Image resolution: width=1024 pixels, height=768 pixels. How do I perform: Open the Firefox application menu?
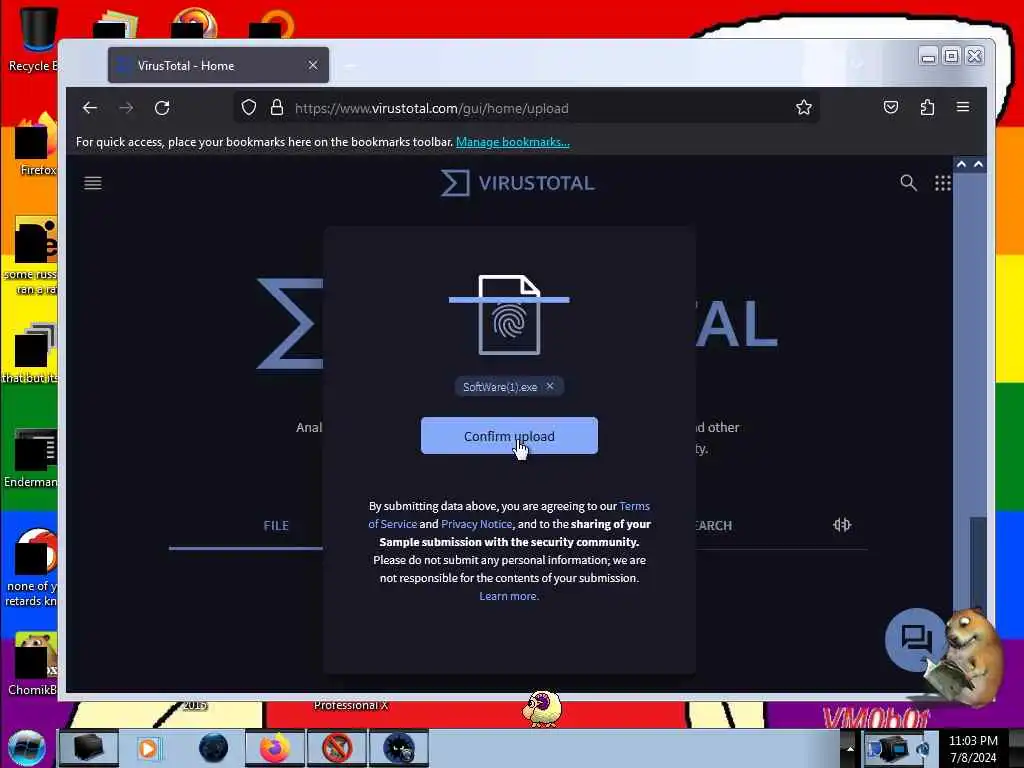tap(963, 107)
